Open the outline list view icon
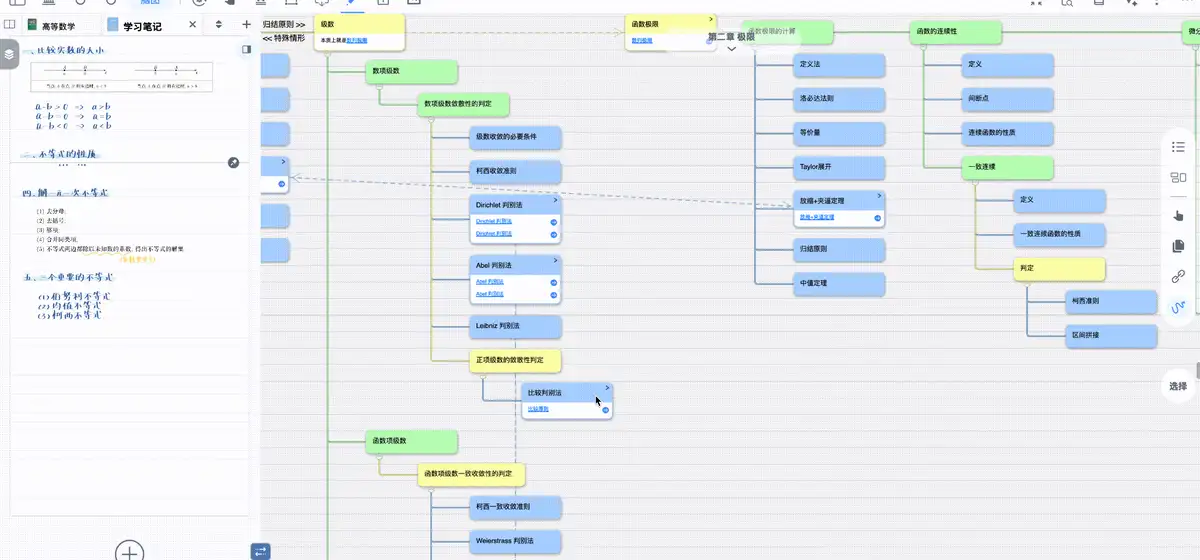Image resolution: width=1200 pixels, height=560 pixels. point(1178,147)
